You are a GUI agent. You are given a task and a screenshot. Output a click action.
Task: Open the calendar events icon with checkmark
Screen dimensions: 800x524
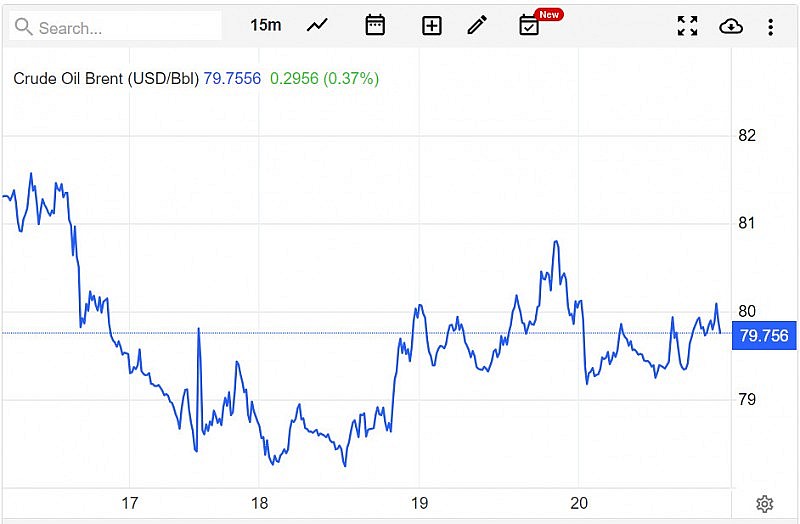tap(529, 26)
